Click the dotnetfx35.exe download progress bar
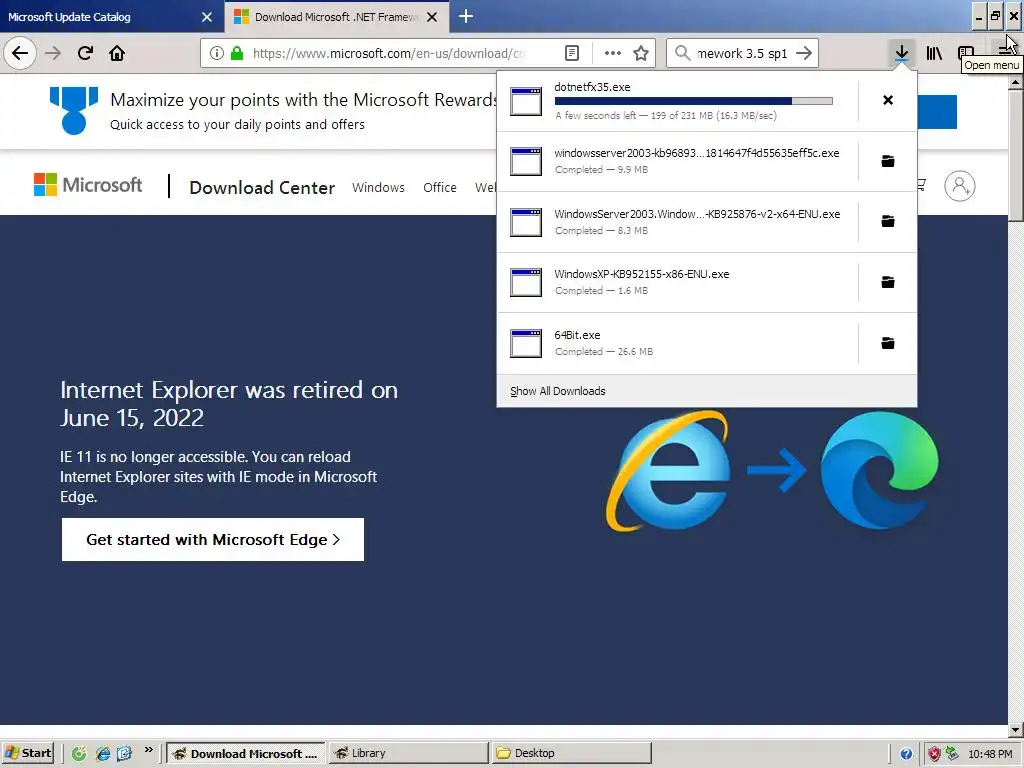Viewport: 1024px width, 768px height. coord(694,101)
